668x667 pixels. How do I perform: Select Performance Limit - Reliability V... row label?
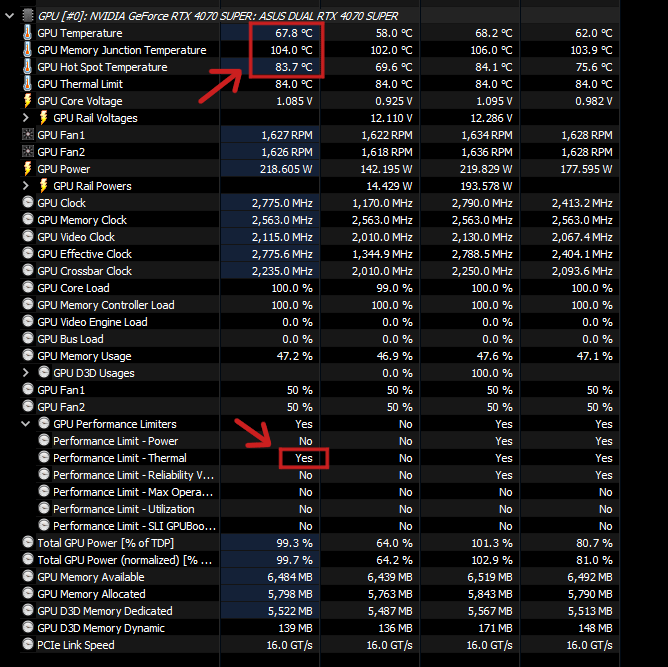(134, 475)
